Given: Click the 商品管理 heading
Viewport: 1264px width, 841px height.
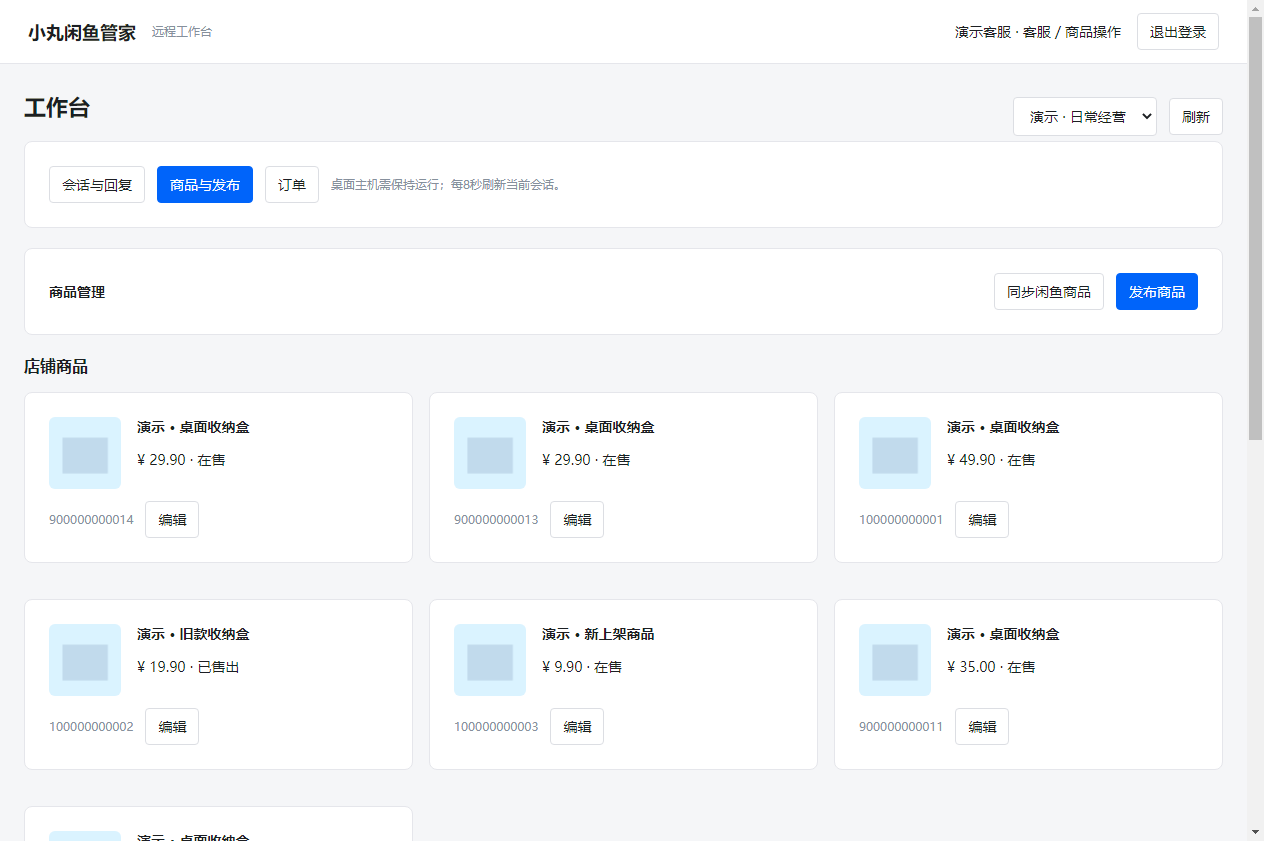Looking at the screenshot, I should pyautogui.click(x=77, y=292).
